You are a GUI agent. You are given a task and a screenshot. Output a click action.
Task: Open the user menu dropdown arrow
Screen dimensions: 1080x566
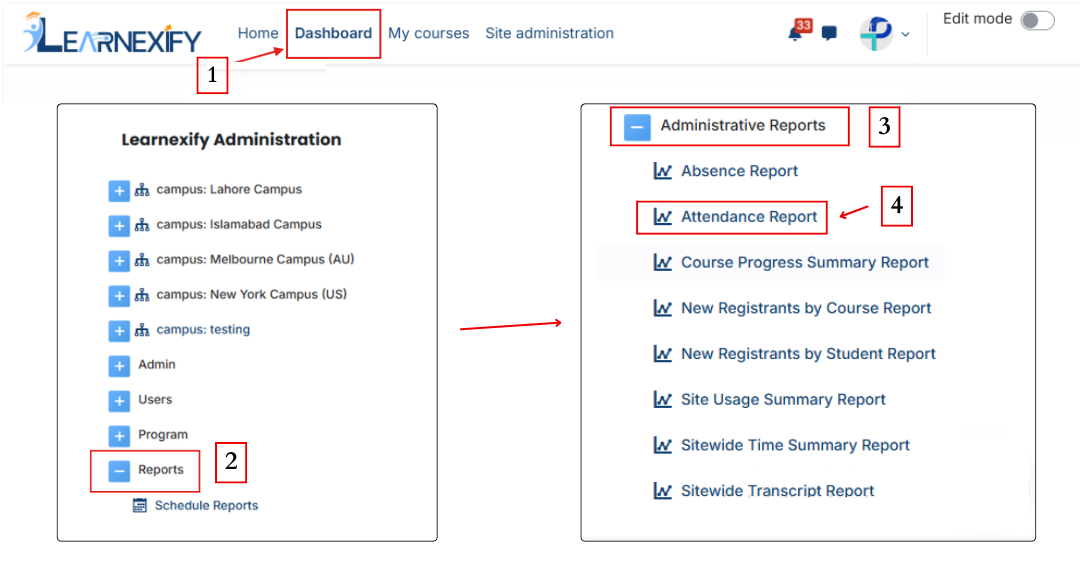[905, 34]
